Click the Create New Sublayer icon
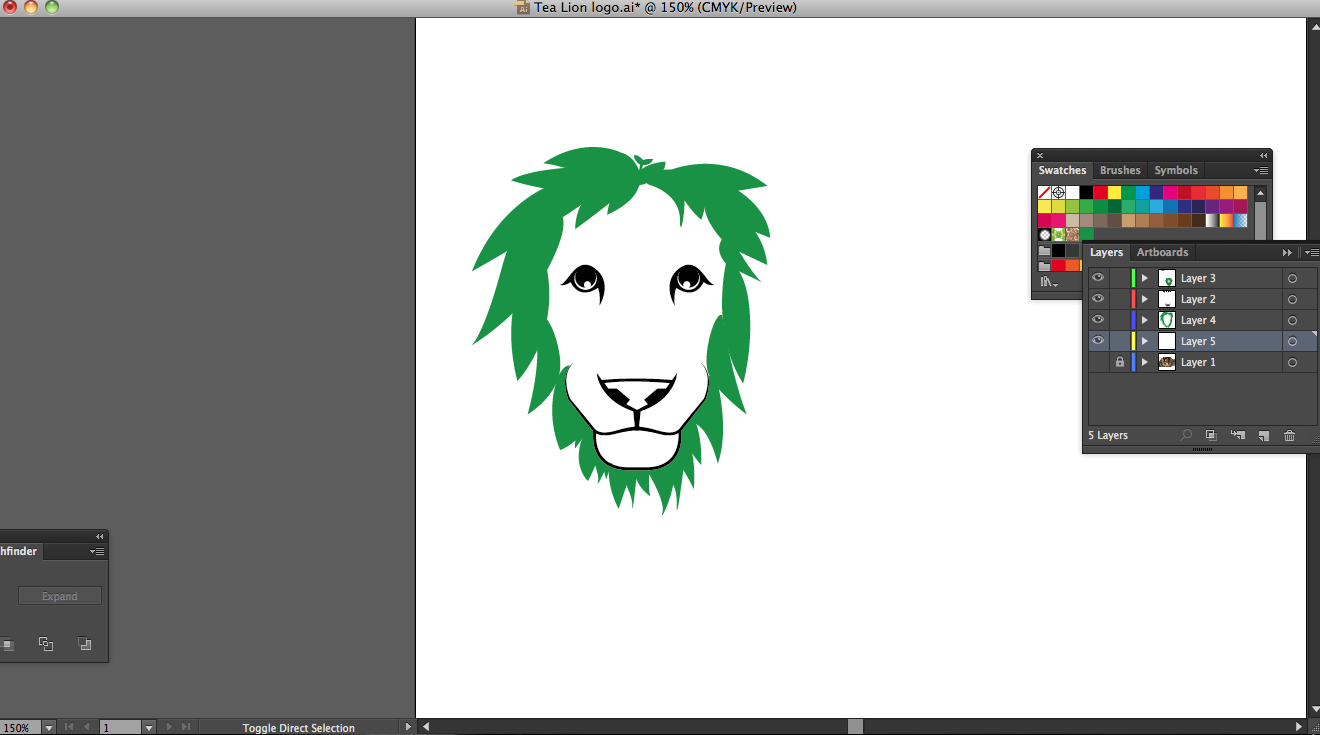 click(1238, 436)
